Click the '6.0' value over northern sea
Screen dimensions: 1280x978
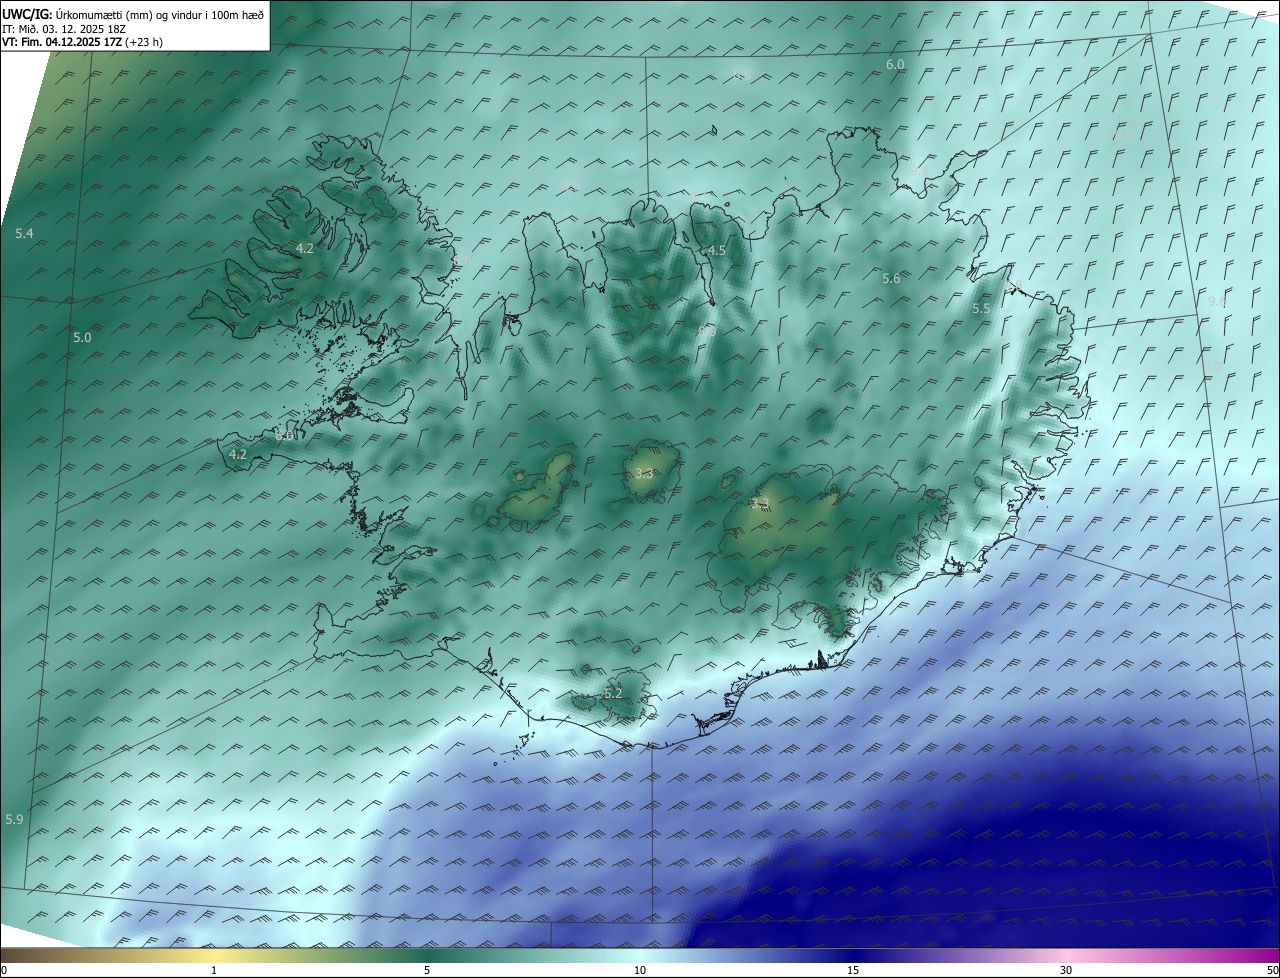click(x=895, y=64)
